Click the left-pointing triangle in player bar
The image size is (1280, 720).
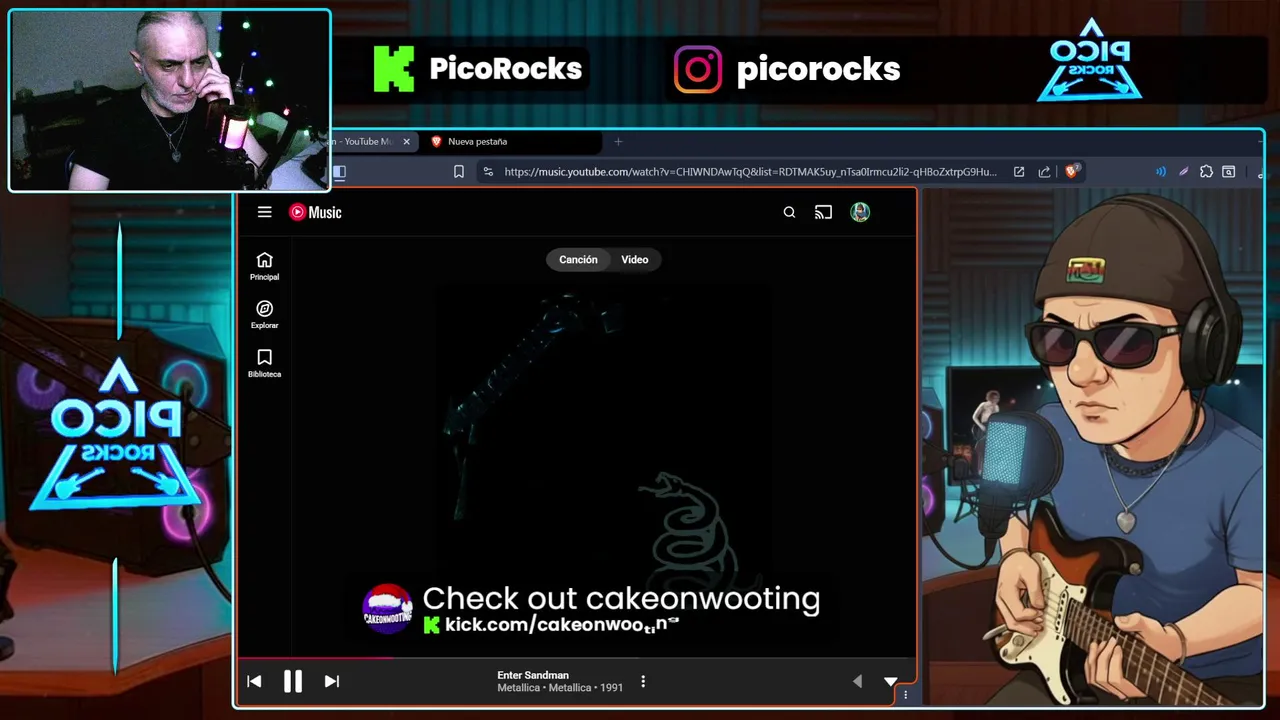857,681
